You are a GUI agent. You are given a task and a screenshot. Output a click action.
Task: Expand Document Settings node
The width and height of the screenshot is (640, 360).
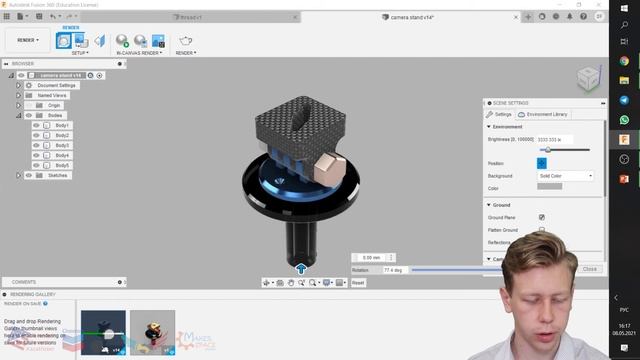[x=18, y=85]
